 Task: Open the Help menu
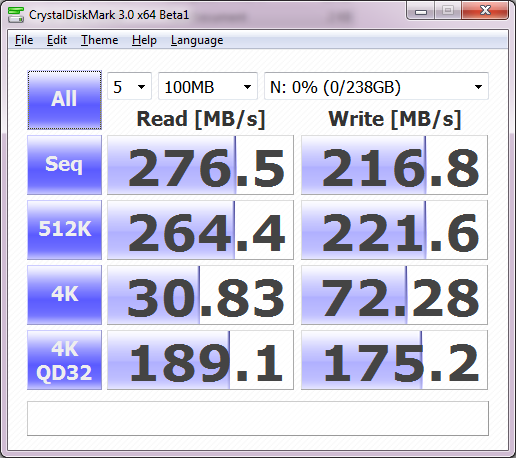(x=144, y=40)
